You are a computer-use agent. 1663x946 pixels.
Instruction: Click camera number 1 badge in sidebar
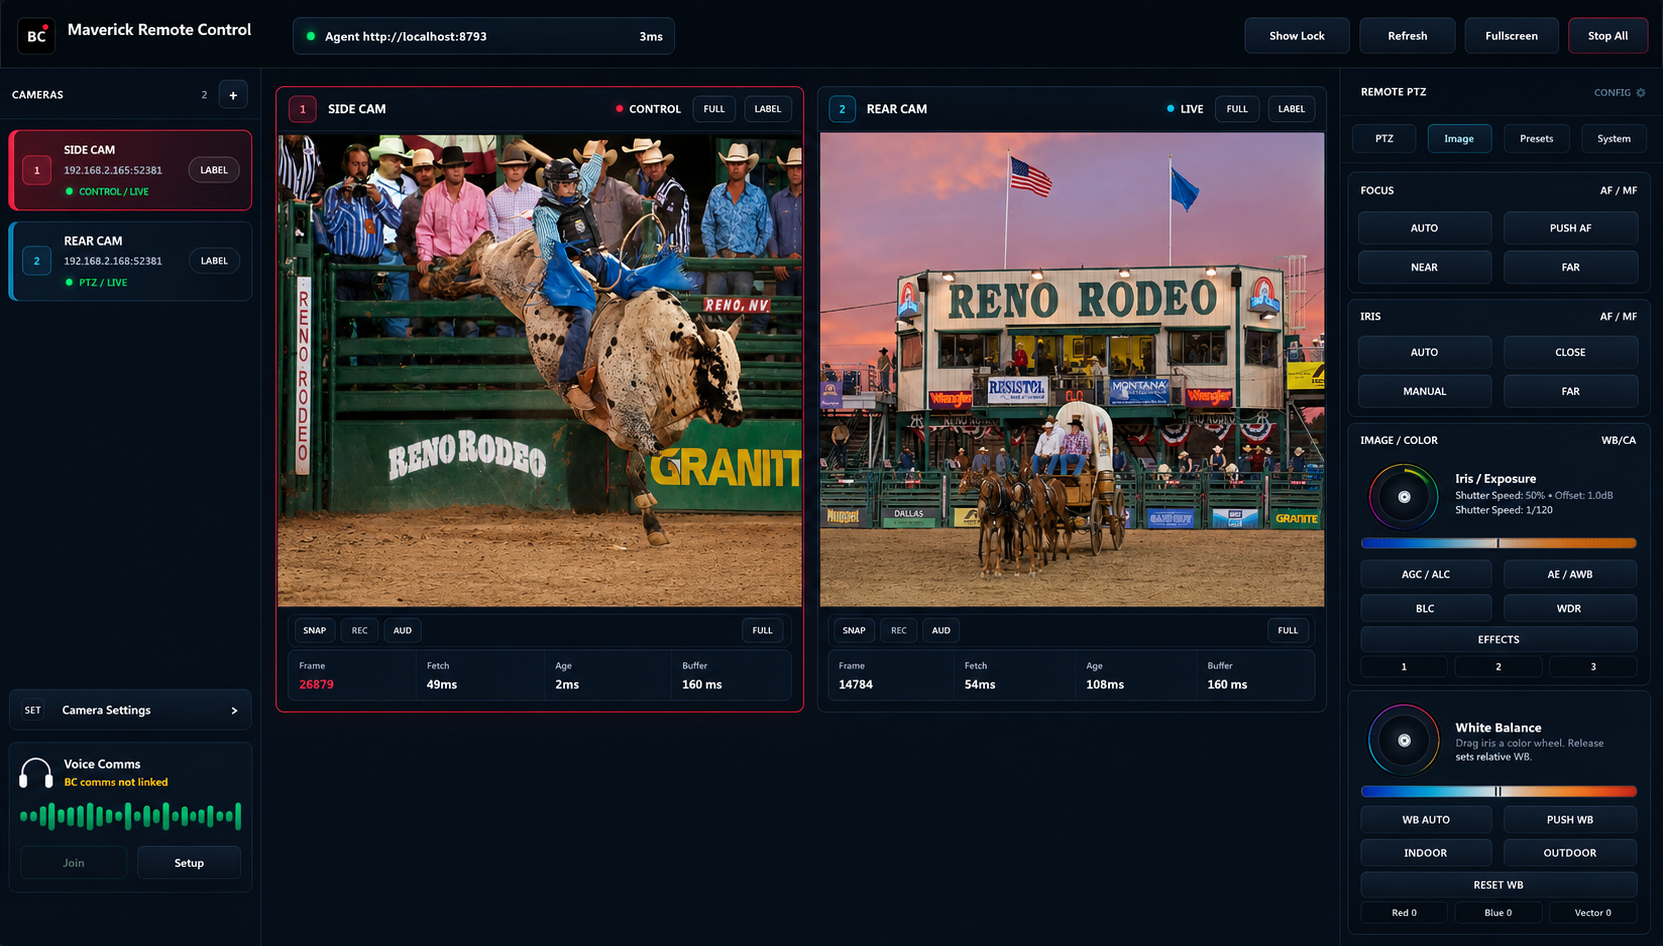click(x=37, y=170)
